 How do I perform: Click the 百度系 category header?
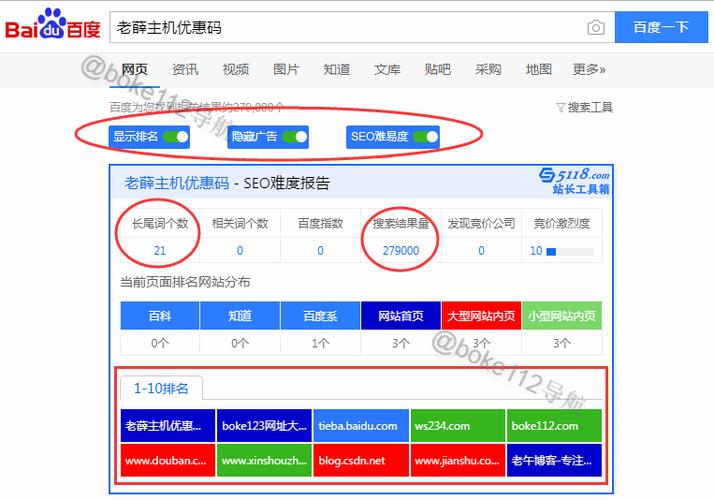321,316
